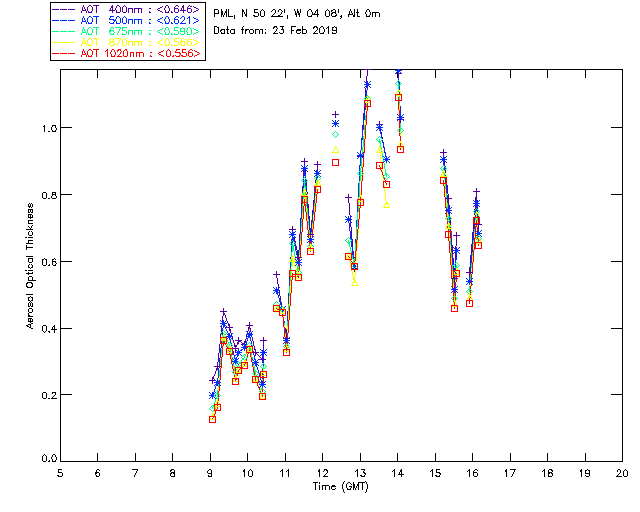Click the AOT 1020nm red legend entry
The height and width of the screenshot is (512, 640).
128,53
